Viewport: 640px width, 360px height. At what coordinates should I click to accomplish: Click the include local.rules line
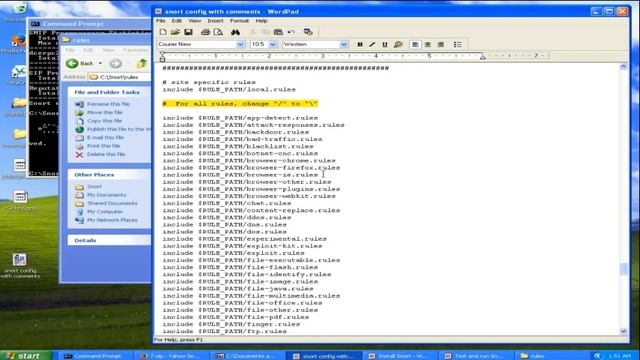[x=229, y=89]
